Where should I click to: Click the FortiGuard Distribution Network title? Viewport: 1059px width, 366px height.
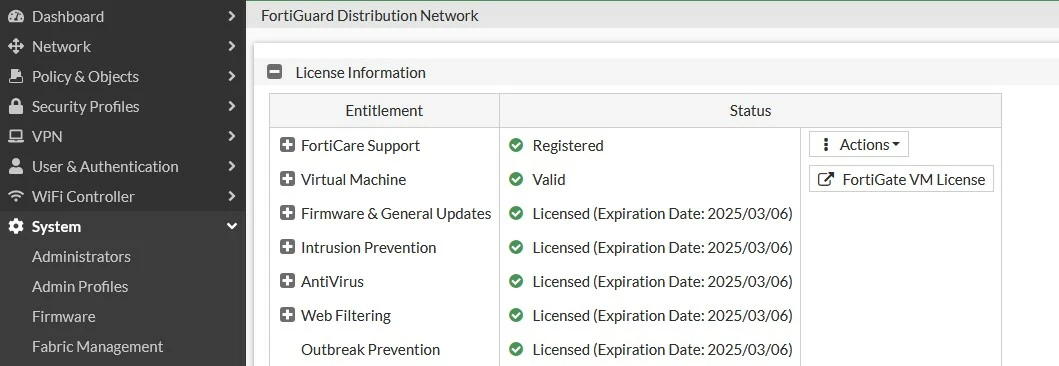pos(369,16)
